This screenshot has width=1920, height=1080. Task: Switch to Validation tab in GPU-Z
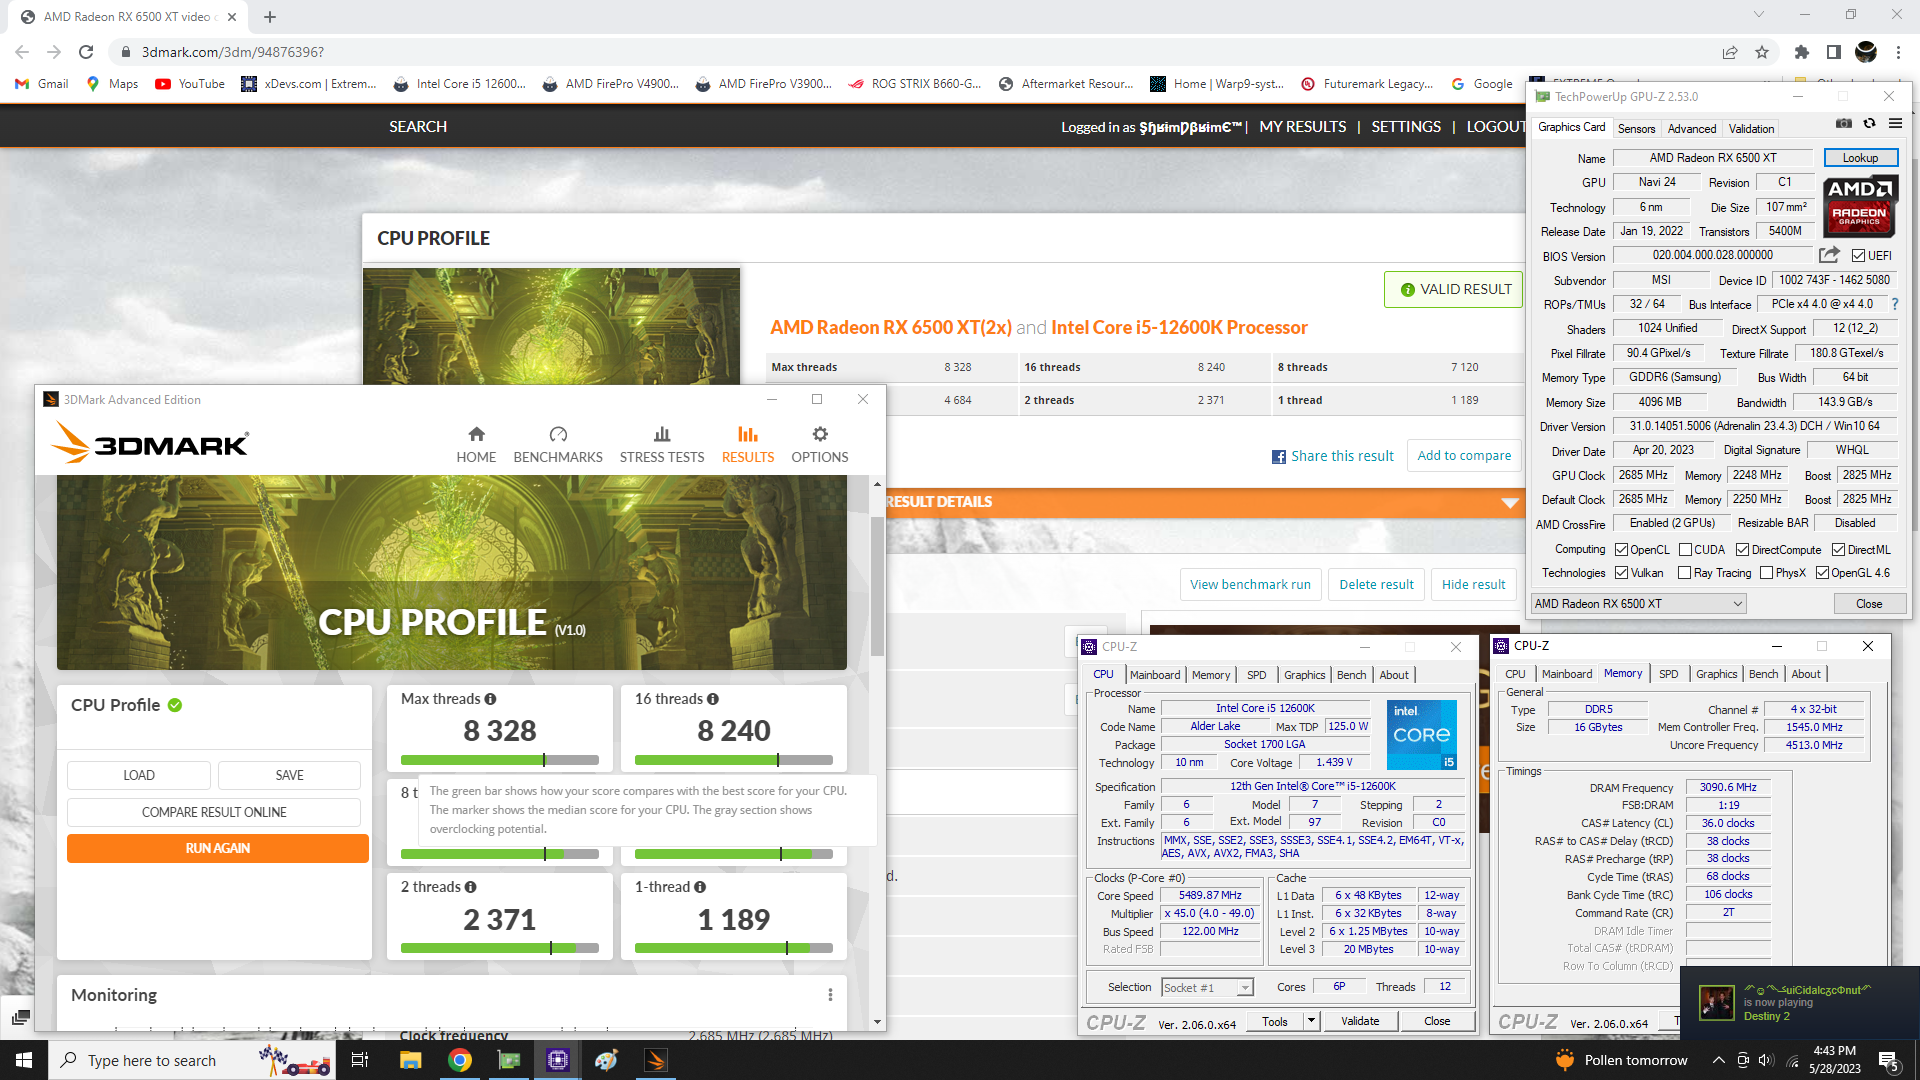(x=1752, y=129)
